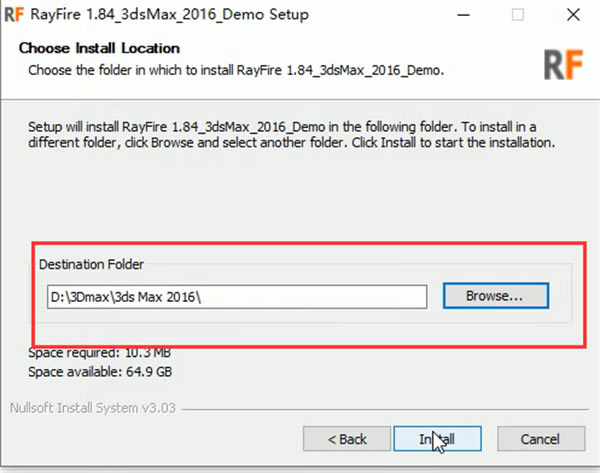Click the 'Setup will install RayFire' instruction paragraph

click(x=291, y=135)
